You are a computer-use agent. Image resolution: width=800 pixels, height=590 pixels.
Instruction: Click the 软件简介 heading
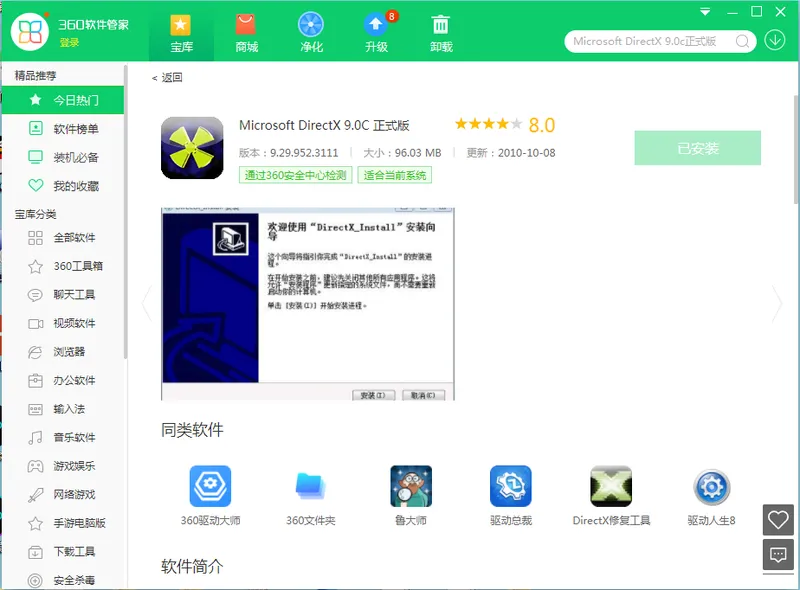[x=192, y=566]
